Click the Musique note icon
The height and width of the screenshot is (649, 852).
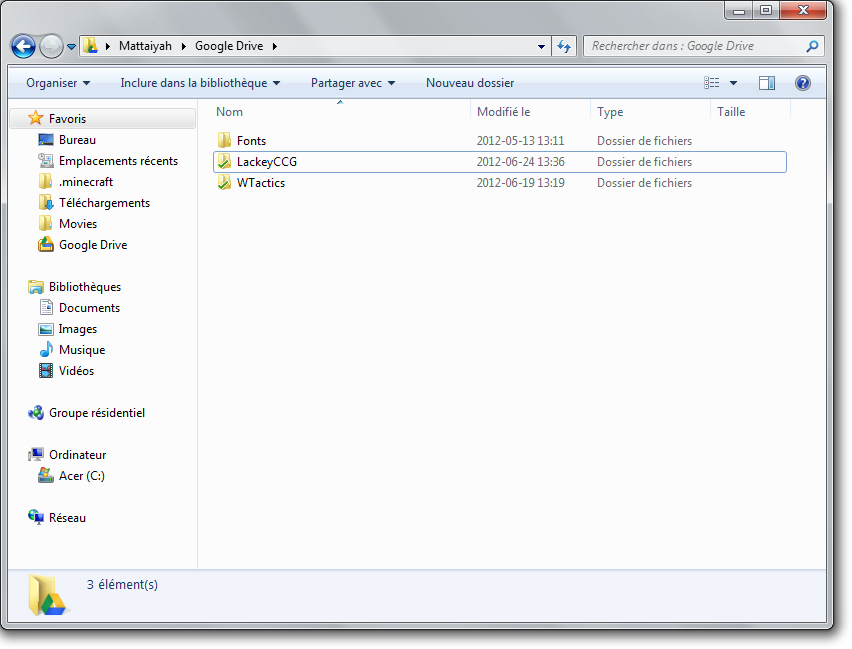coord(46,350)
